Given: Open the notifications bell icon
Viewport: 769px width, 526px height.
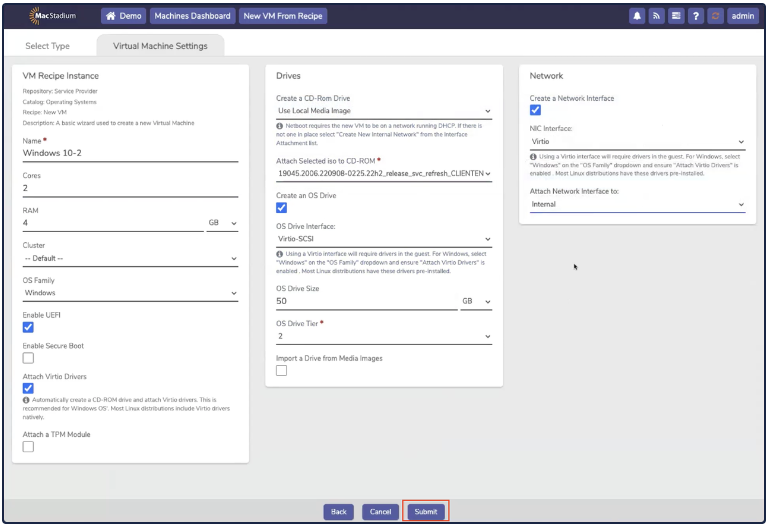Looking at the screenshot, I should pyautogui.click(x=637, y=16).
